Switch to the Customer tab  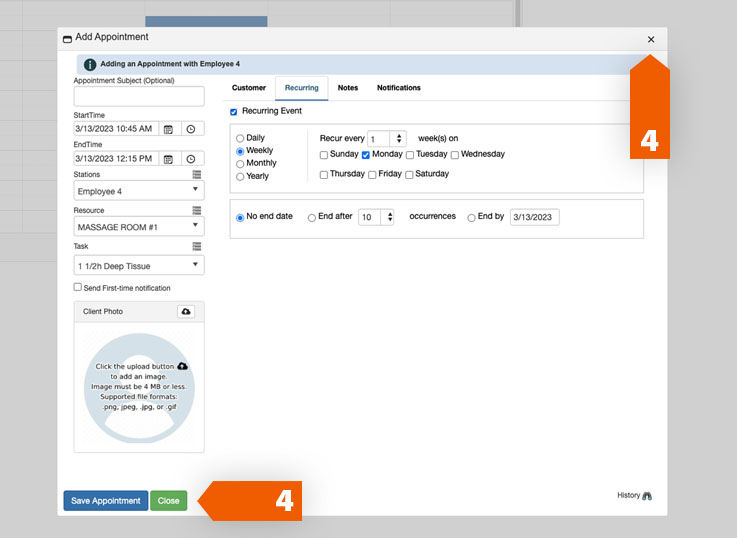tap(249, 88)
